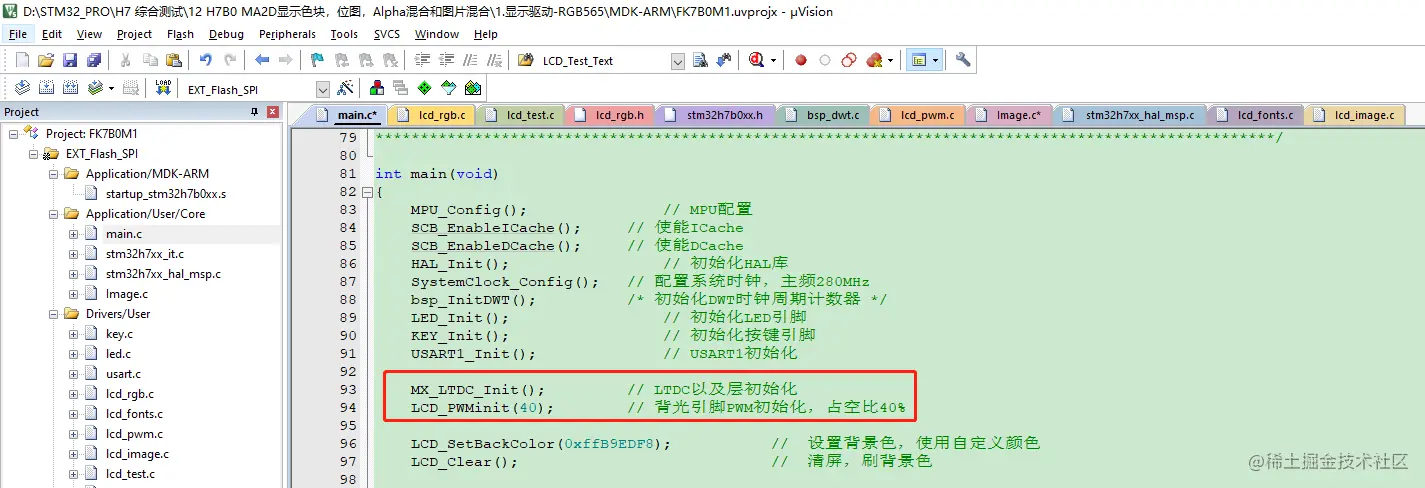Image resolution: width=1425 pixels, height=488 pixels.
Task: Open the Project menu
Action: pyautogui.click(x=134, y=34)
